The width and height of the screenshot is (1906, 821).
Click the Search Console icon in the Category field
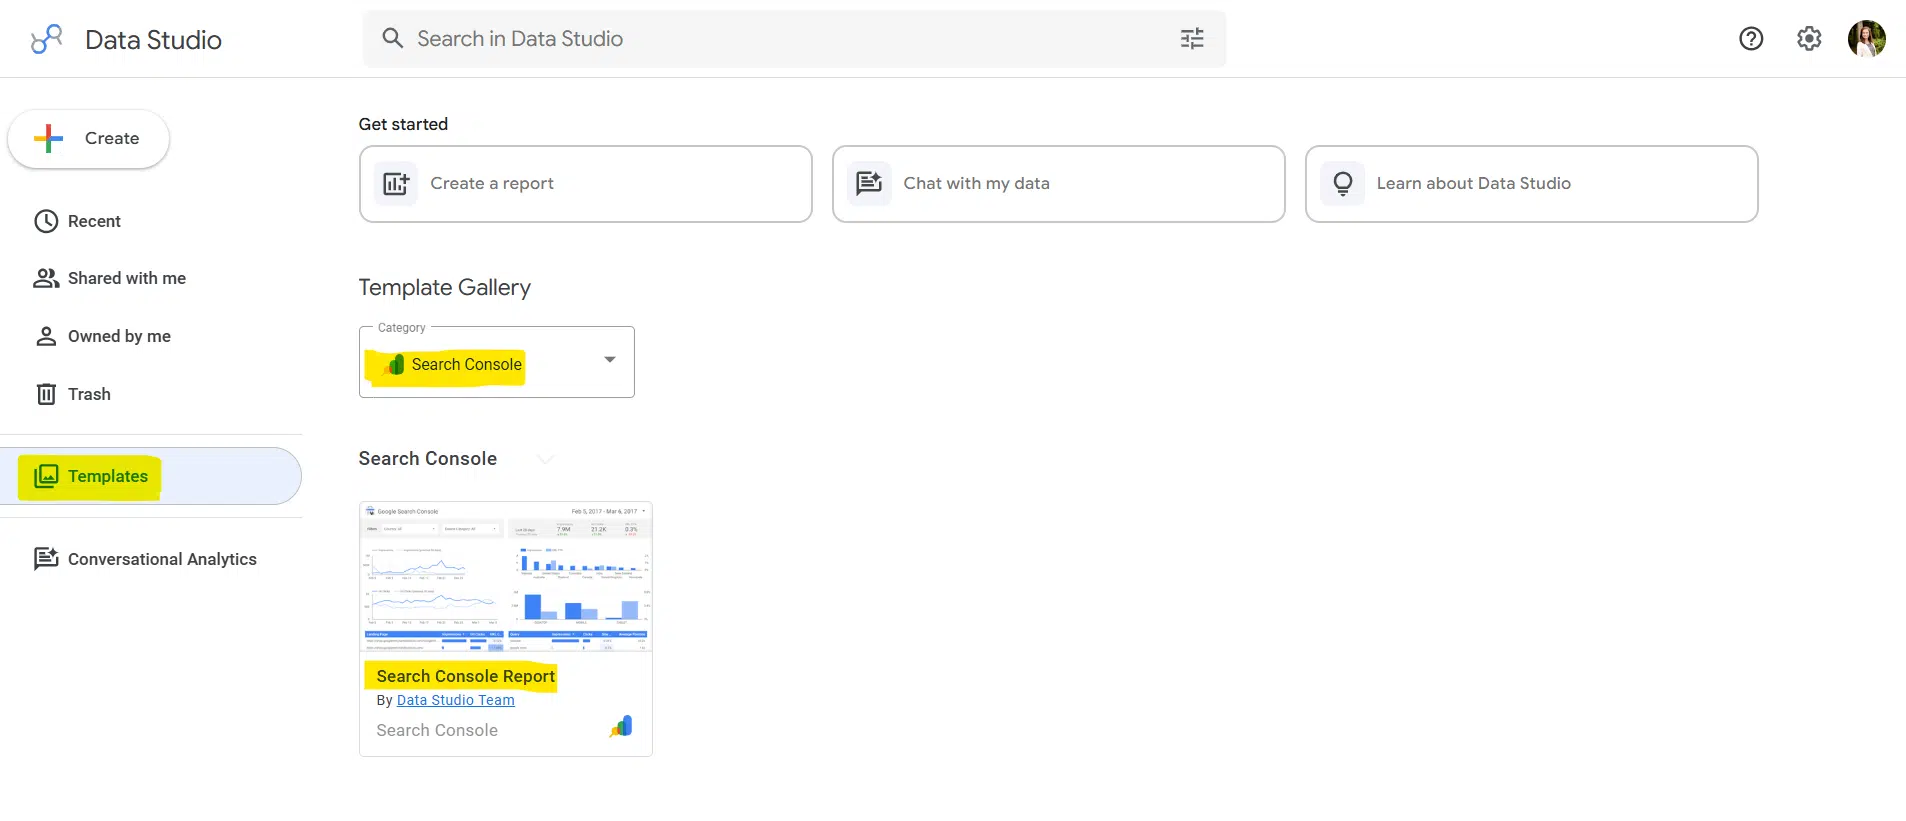[x=395, y=365]
